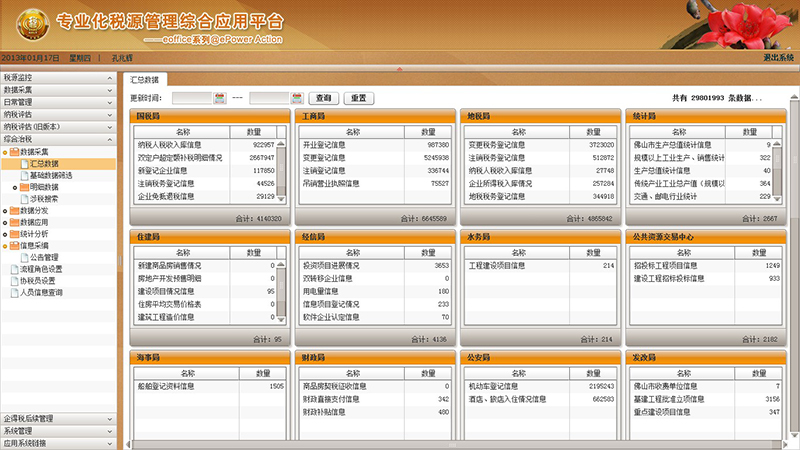Click the page icon beside 流程角色设置
The width and height of the screenshot is (800, 450).
(x=14, y=269)
